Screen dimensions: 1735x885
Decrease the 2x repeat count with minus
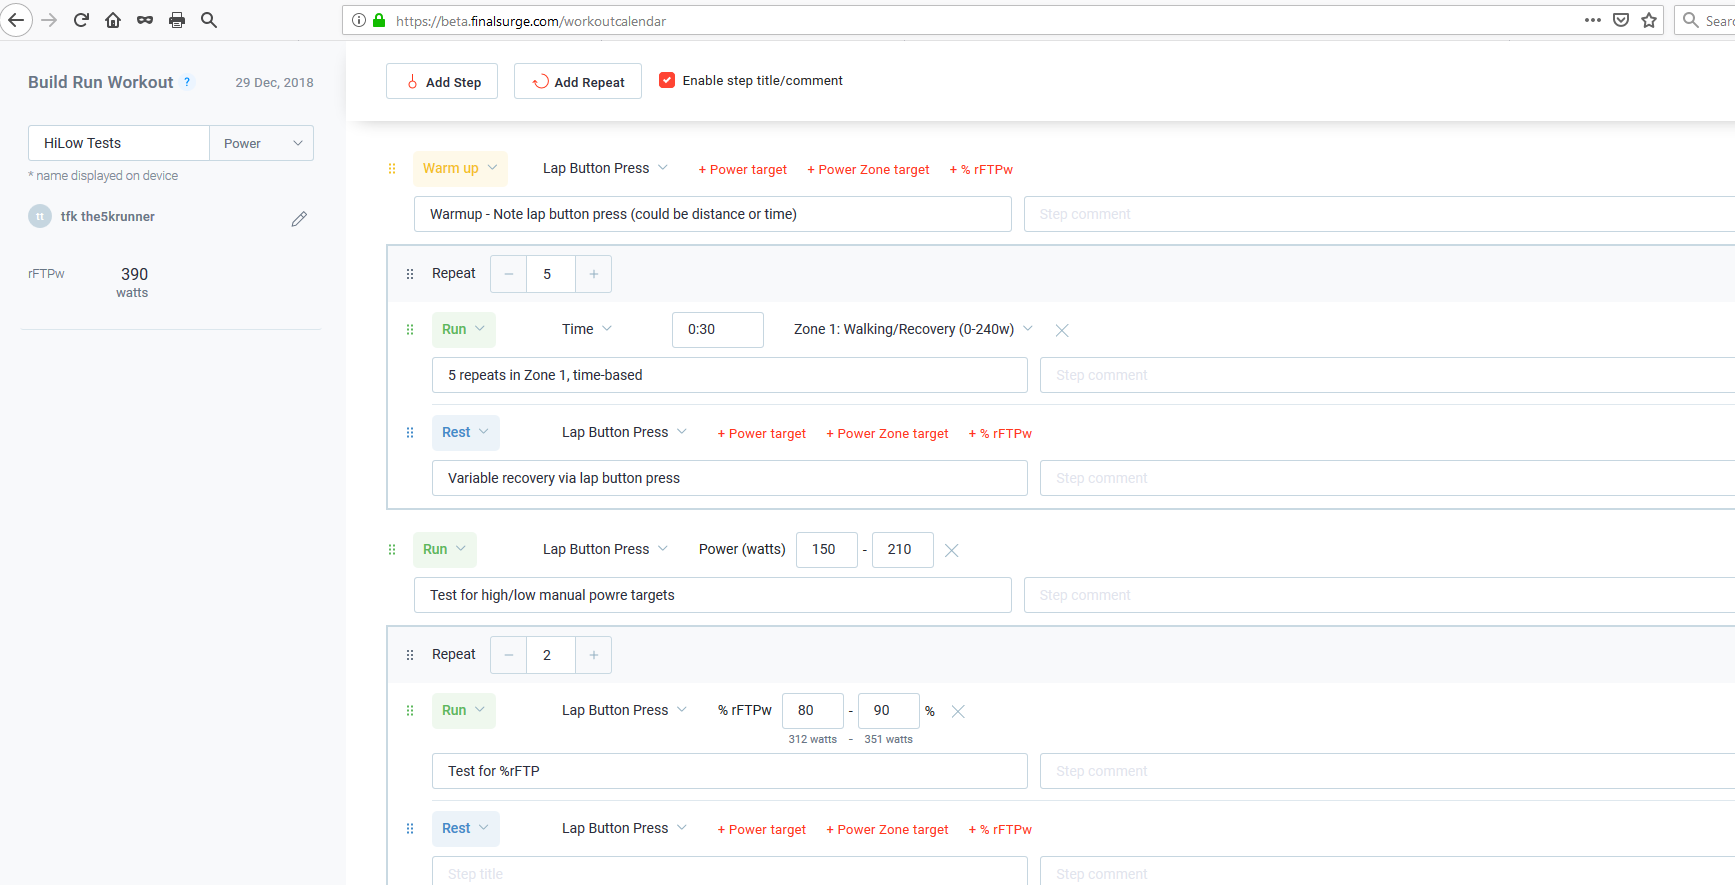click(509, 655)
